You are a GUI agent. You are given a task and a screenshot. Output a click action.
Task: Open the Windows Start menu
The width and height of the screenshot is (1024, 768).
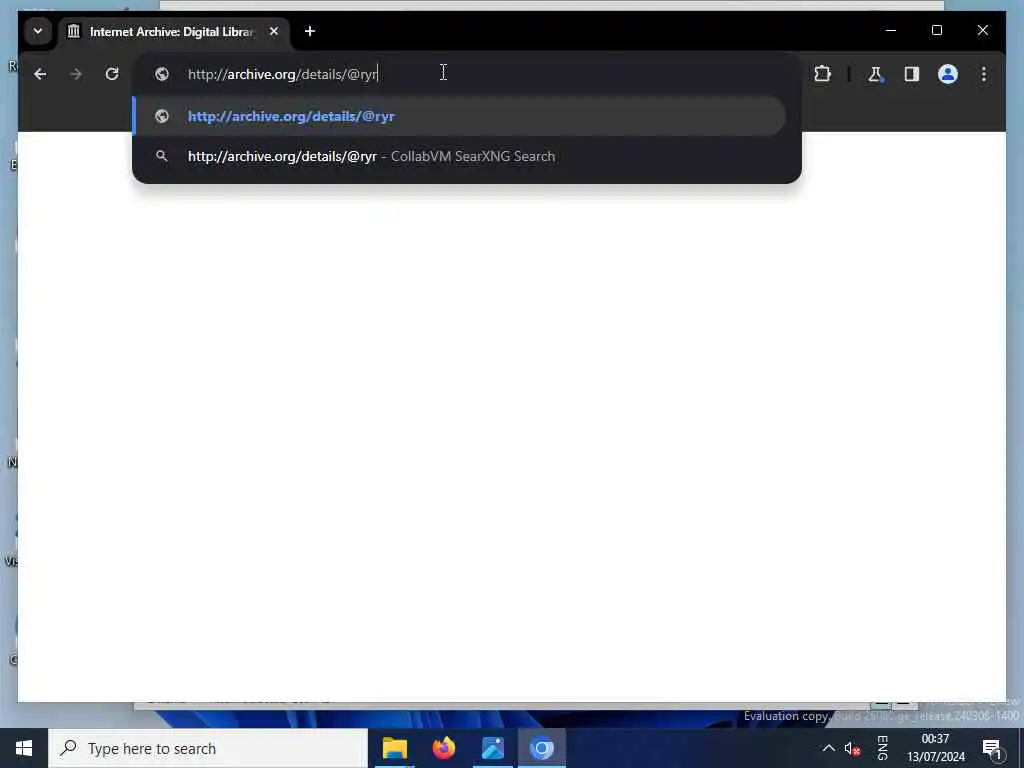[x=24, y=748]
